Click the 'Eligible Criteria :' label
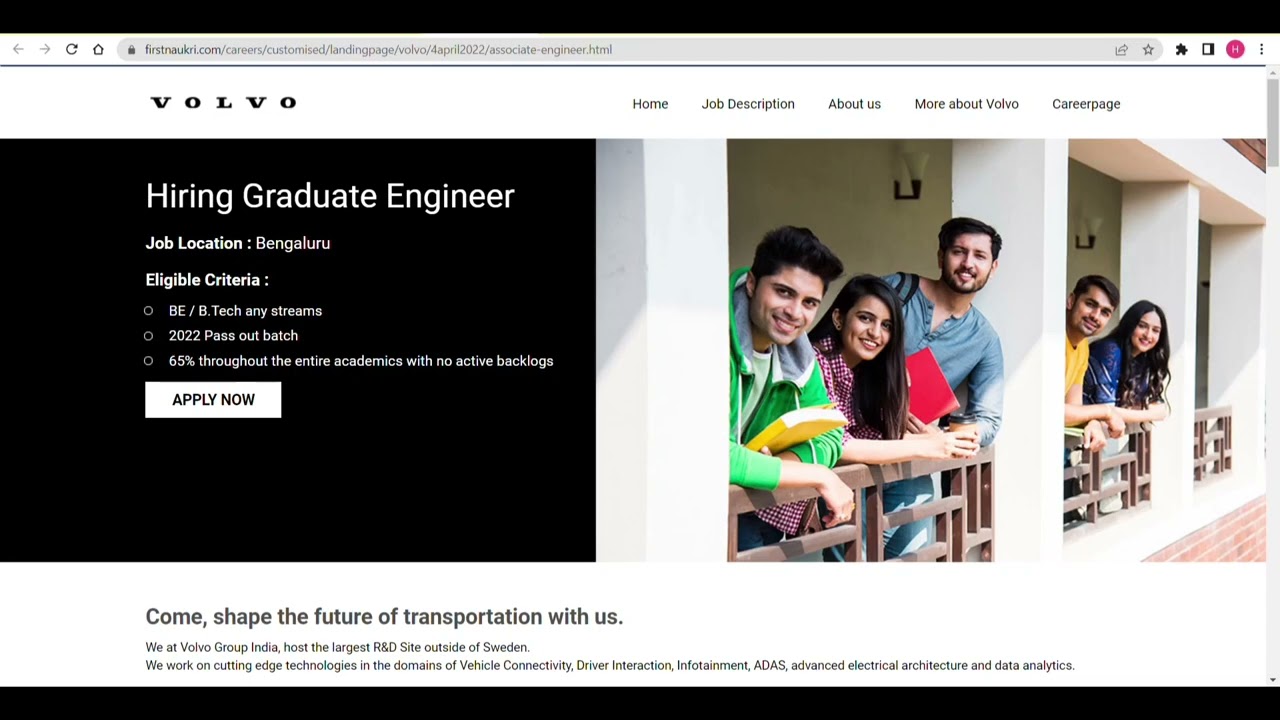Image resolution: width=1280 pixels, height=720 pixels. [207, 280]
